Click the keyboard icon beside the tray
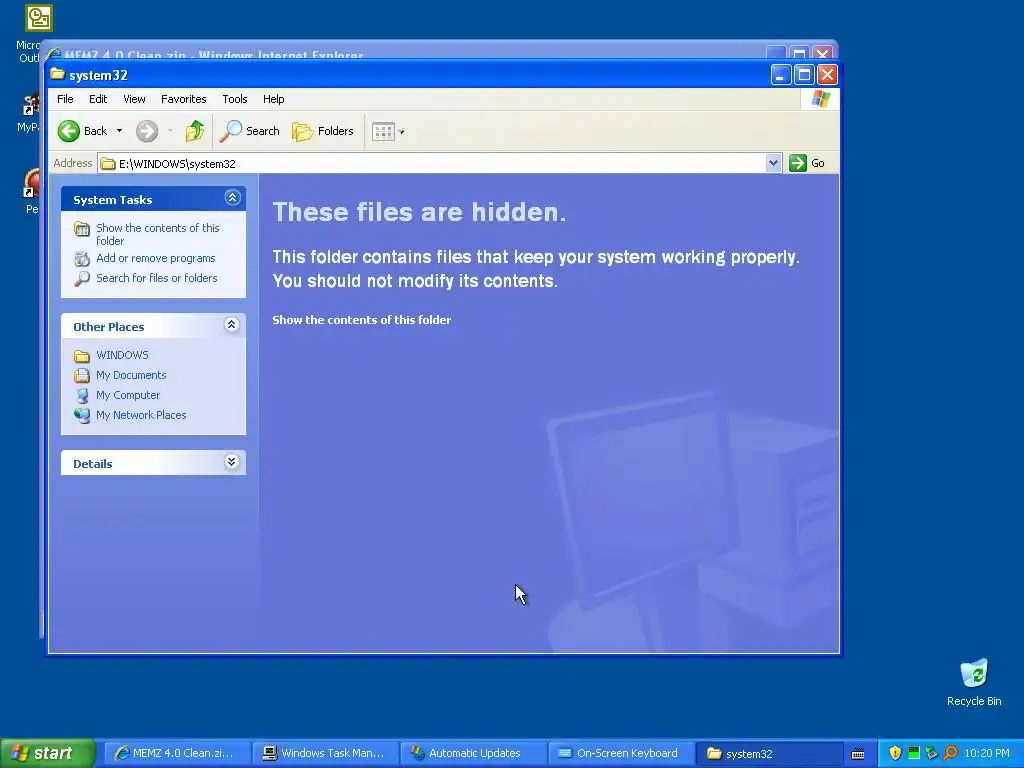Image resolution: width=1024 pixels, height=768 pixels. 858,754
